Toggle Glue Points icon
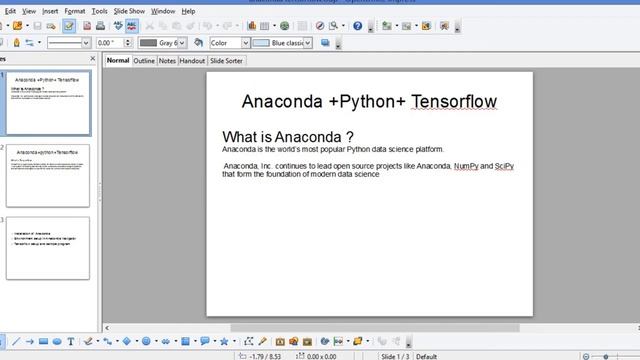This screenshot has width=640, height=360. [x=262, y=341]
